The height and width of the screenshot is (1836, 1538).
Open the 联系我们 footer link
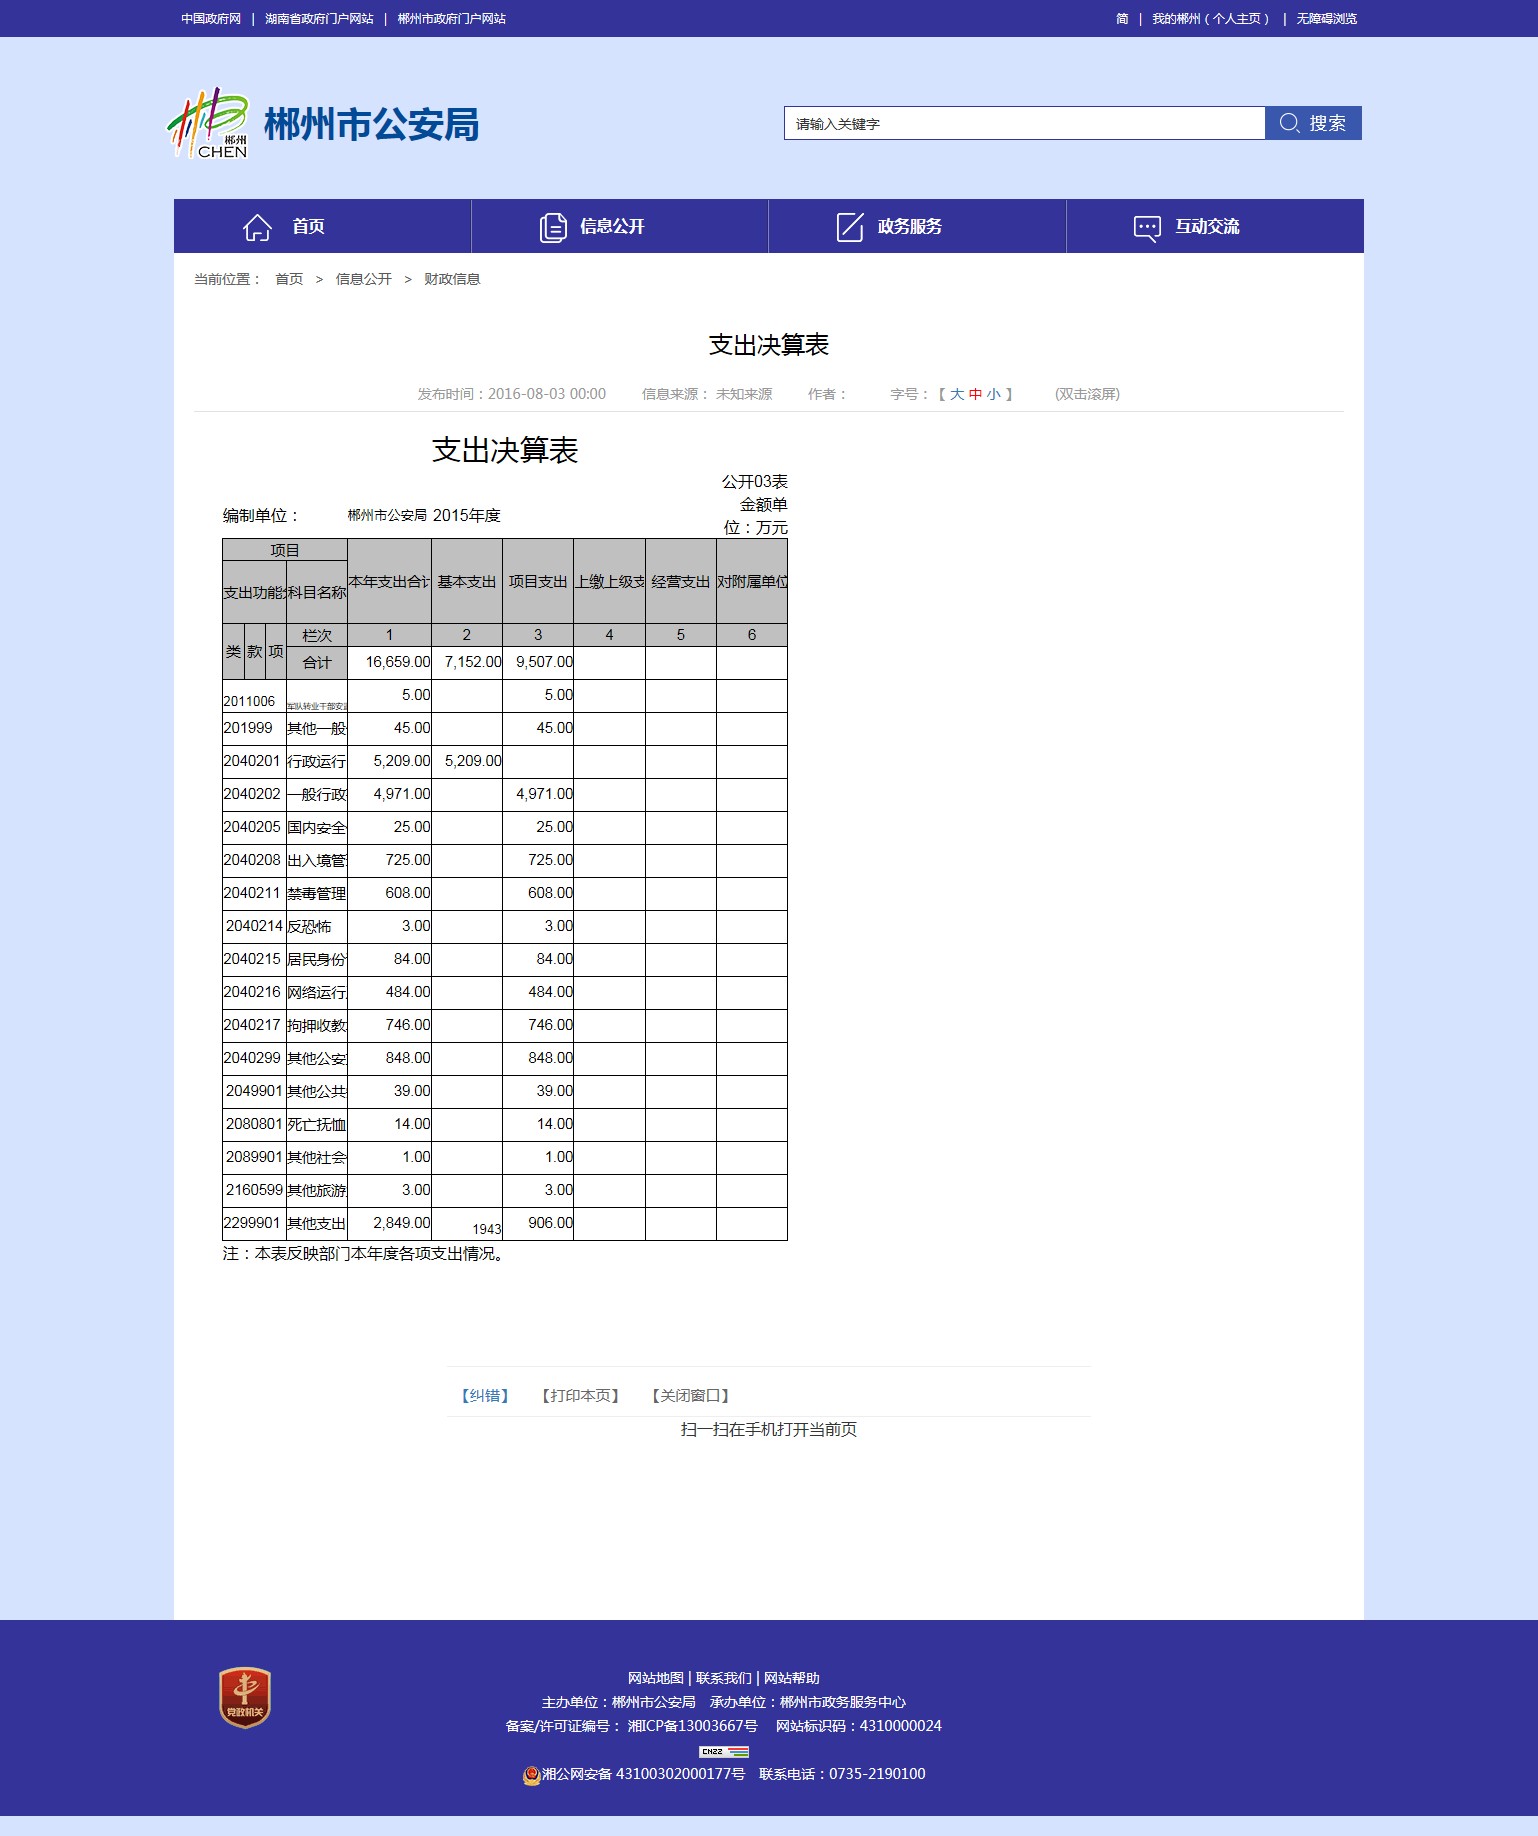(x=724, y=1678)
